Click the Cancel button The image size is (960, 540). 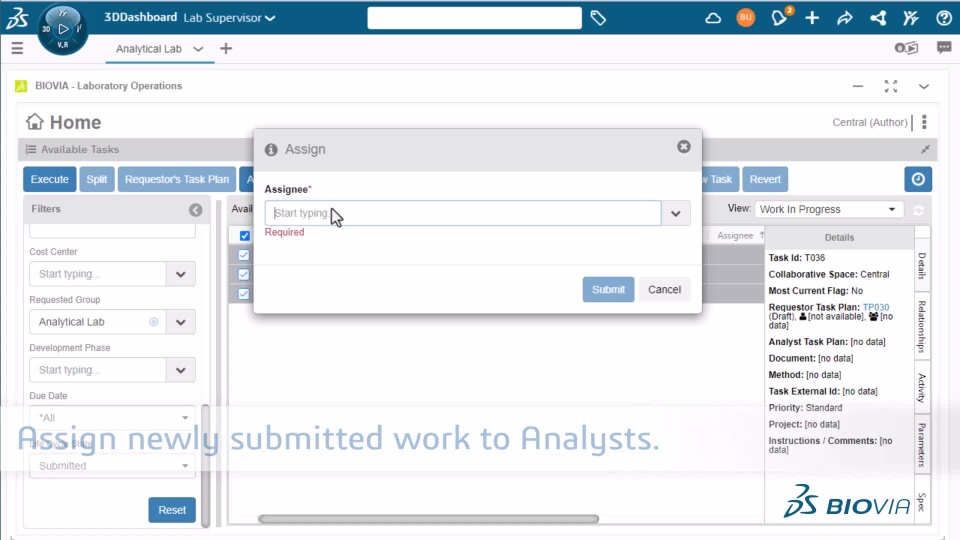click(x=664, y=290)
